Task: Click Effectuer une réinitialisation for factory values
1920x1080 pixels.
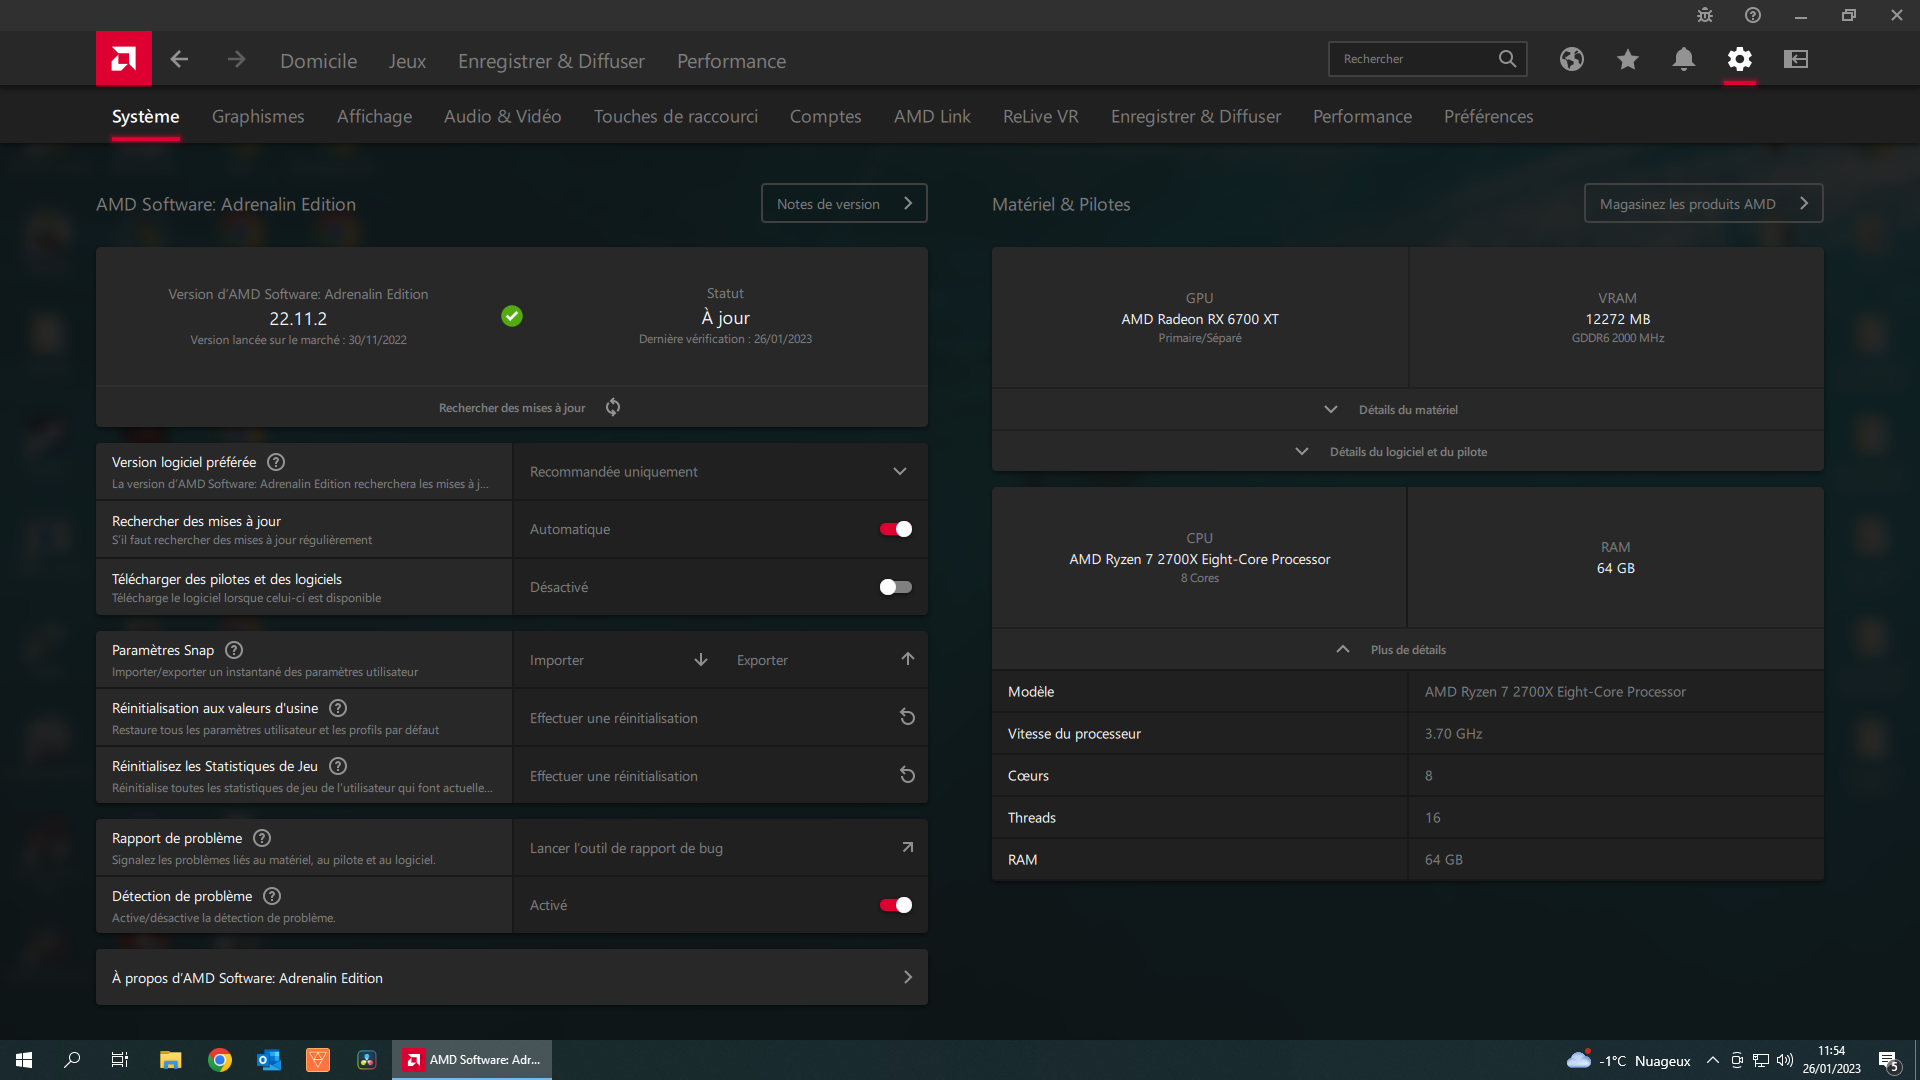Action: [x=720, y=717]
